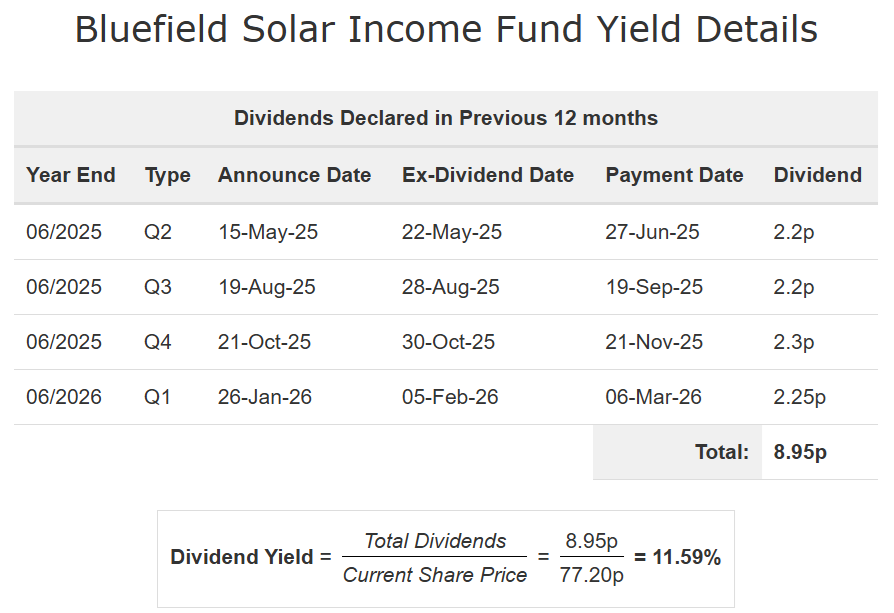Click the Announce Date column header
The height and width of the screenshot is (613, 894).
coord(294,175)
